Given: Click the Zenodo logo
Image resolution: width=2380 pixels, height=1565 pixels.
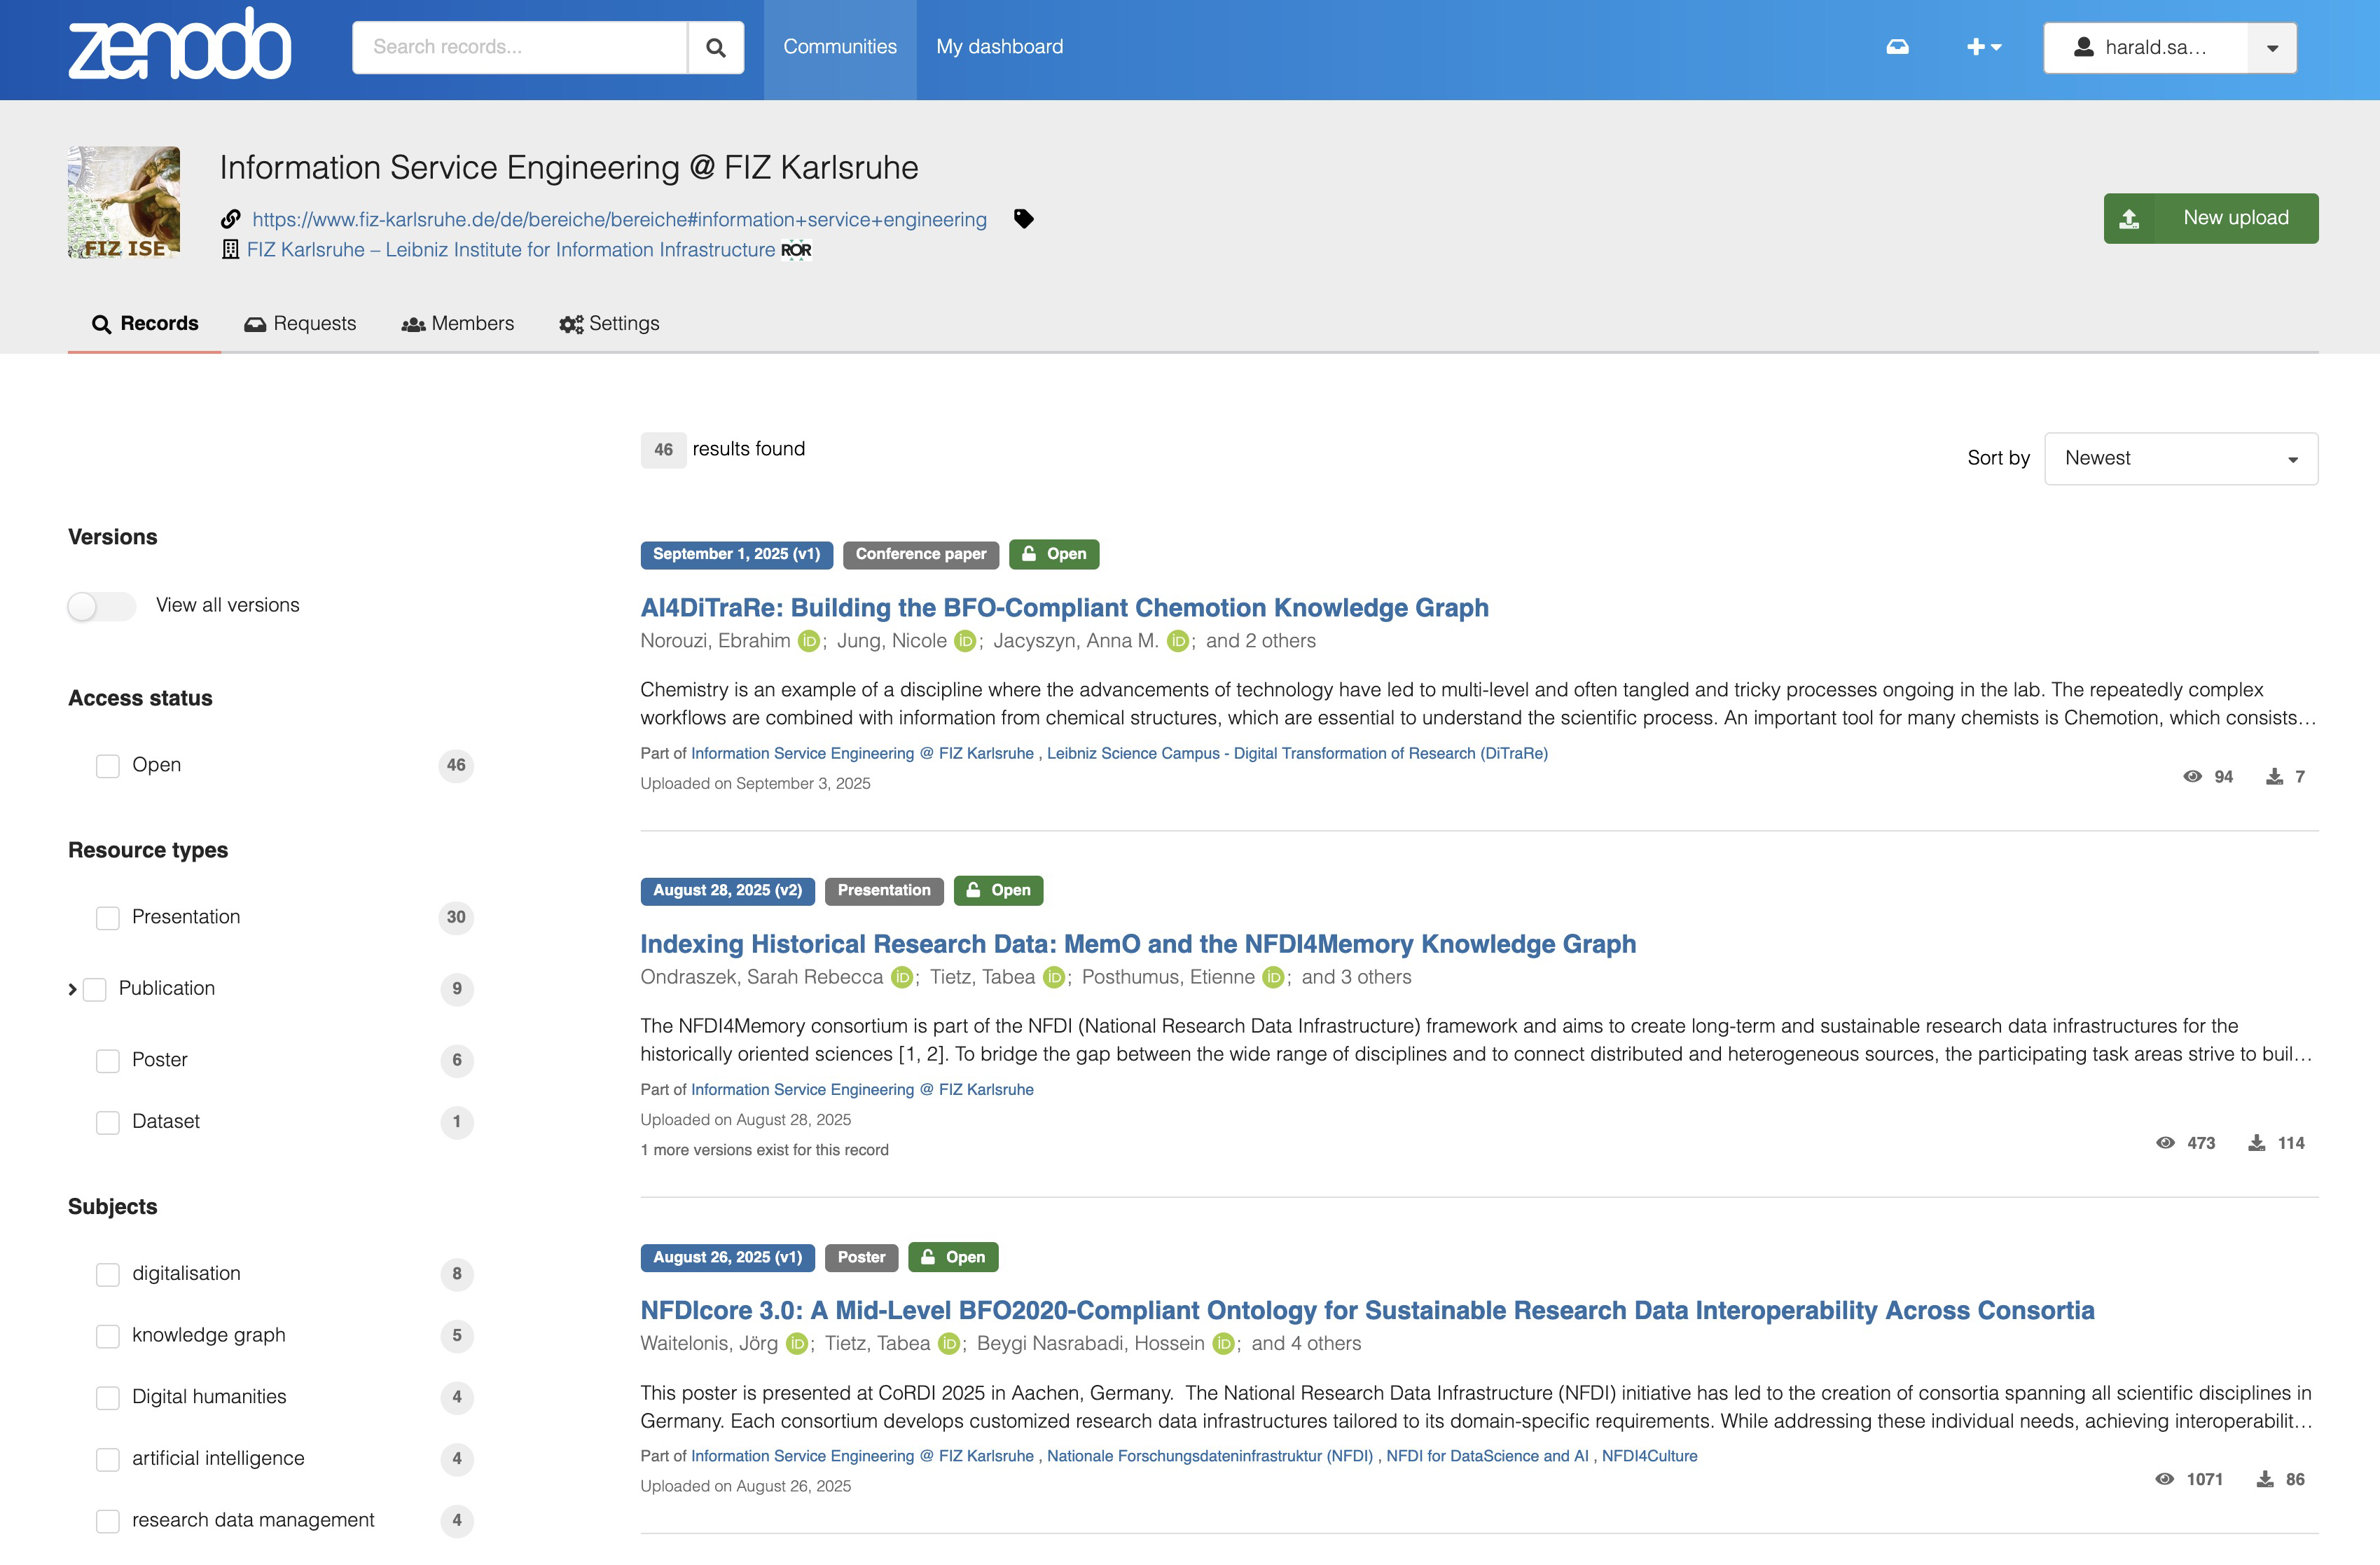Looking at the screenshot, I should click(x=180, y=45).
